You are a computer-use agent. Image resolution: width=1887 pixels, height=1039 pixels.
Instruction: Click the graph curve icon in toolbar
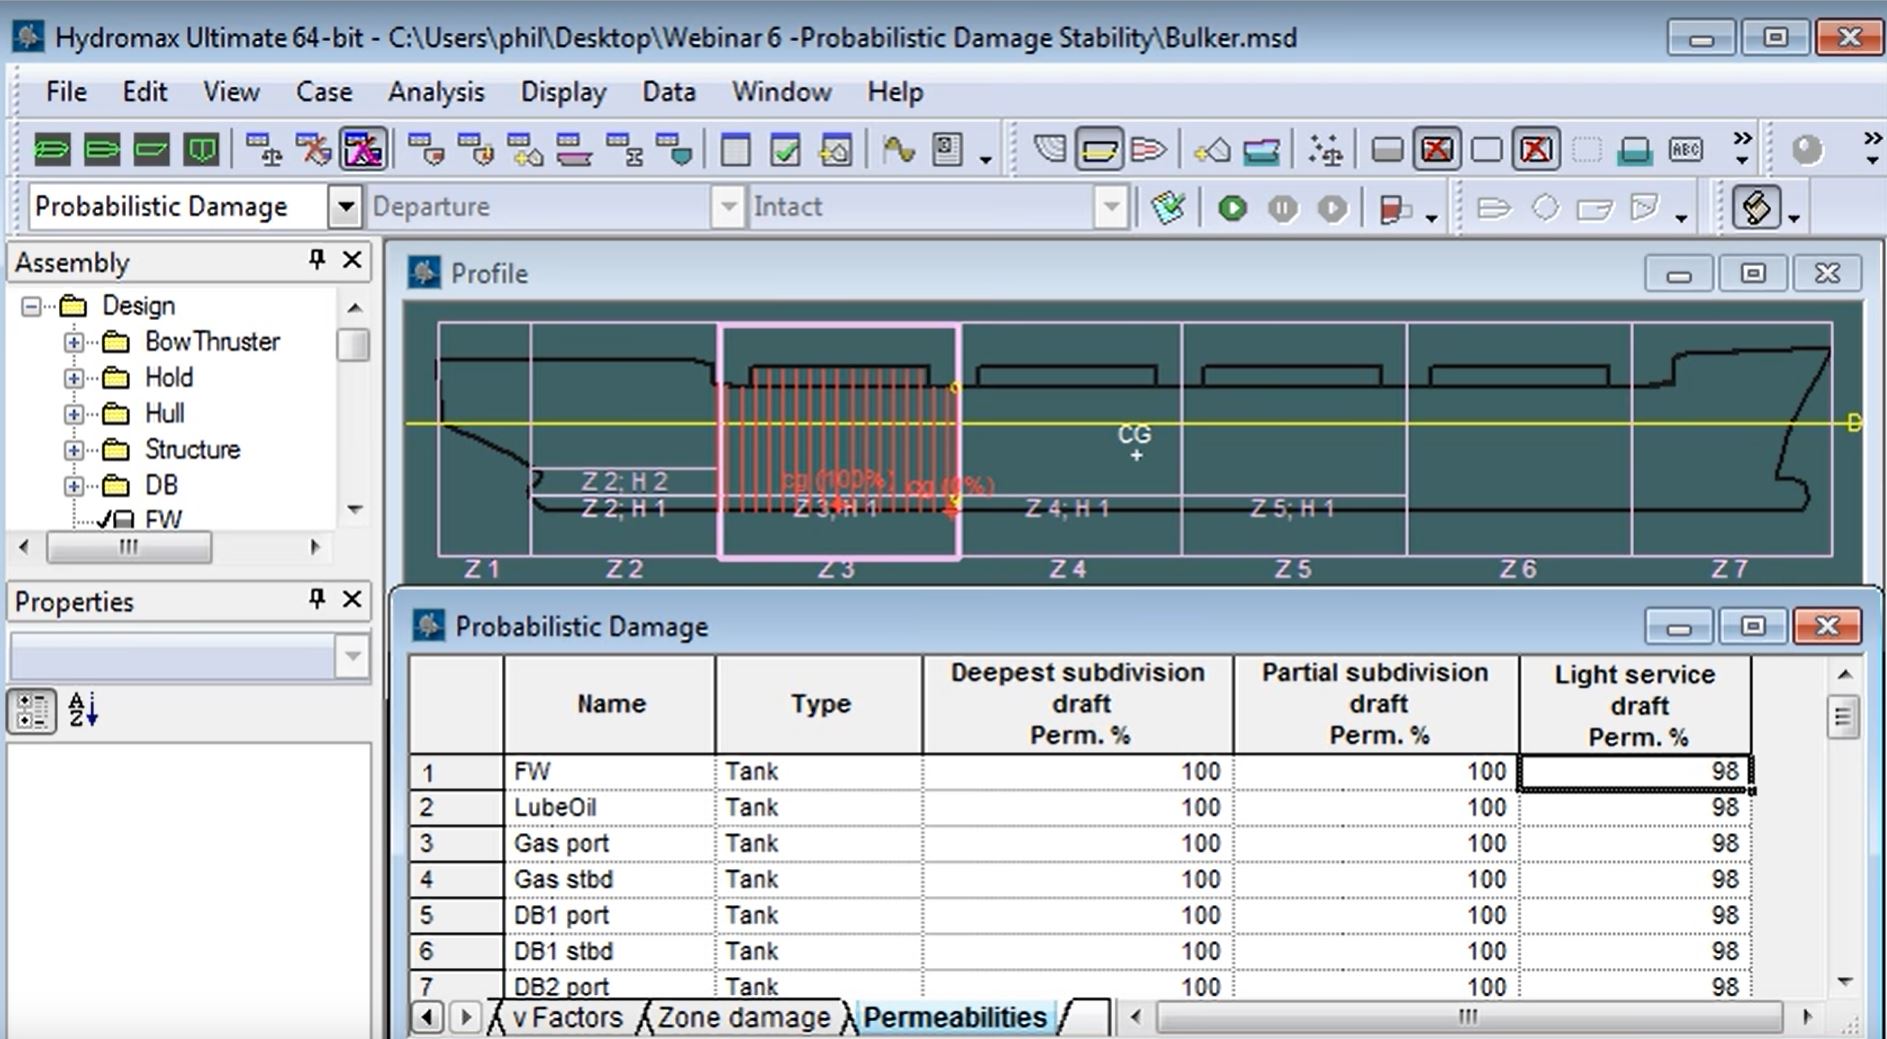click(898, 151)
